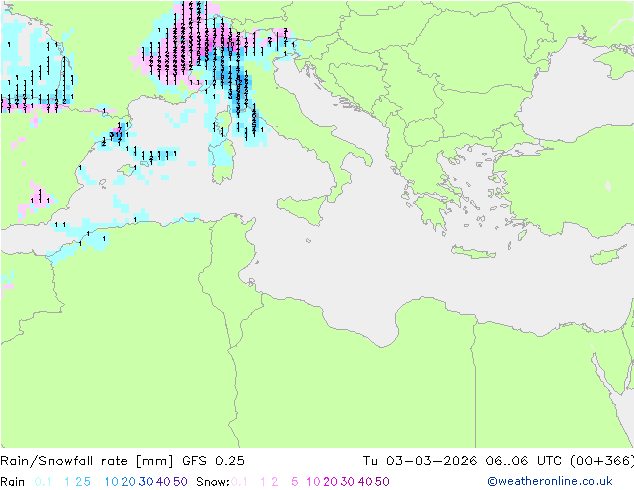Screen dimensions: 634x490
Task: Click the Snow legend 0.1 value
Action: (239, 482)
